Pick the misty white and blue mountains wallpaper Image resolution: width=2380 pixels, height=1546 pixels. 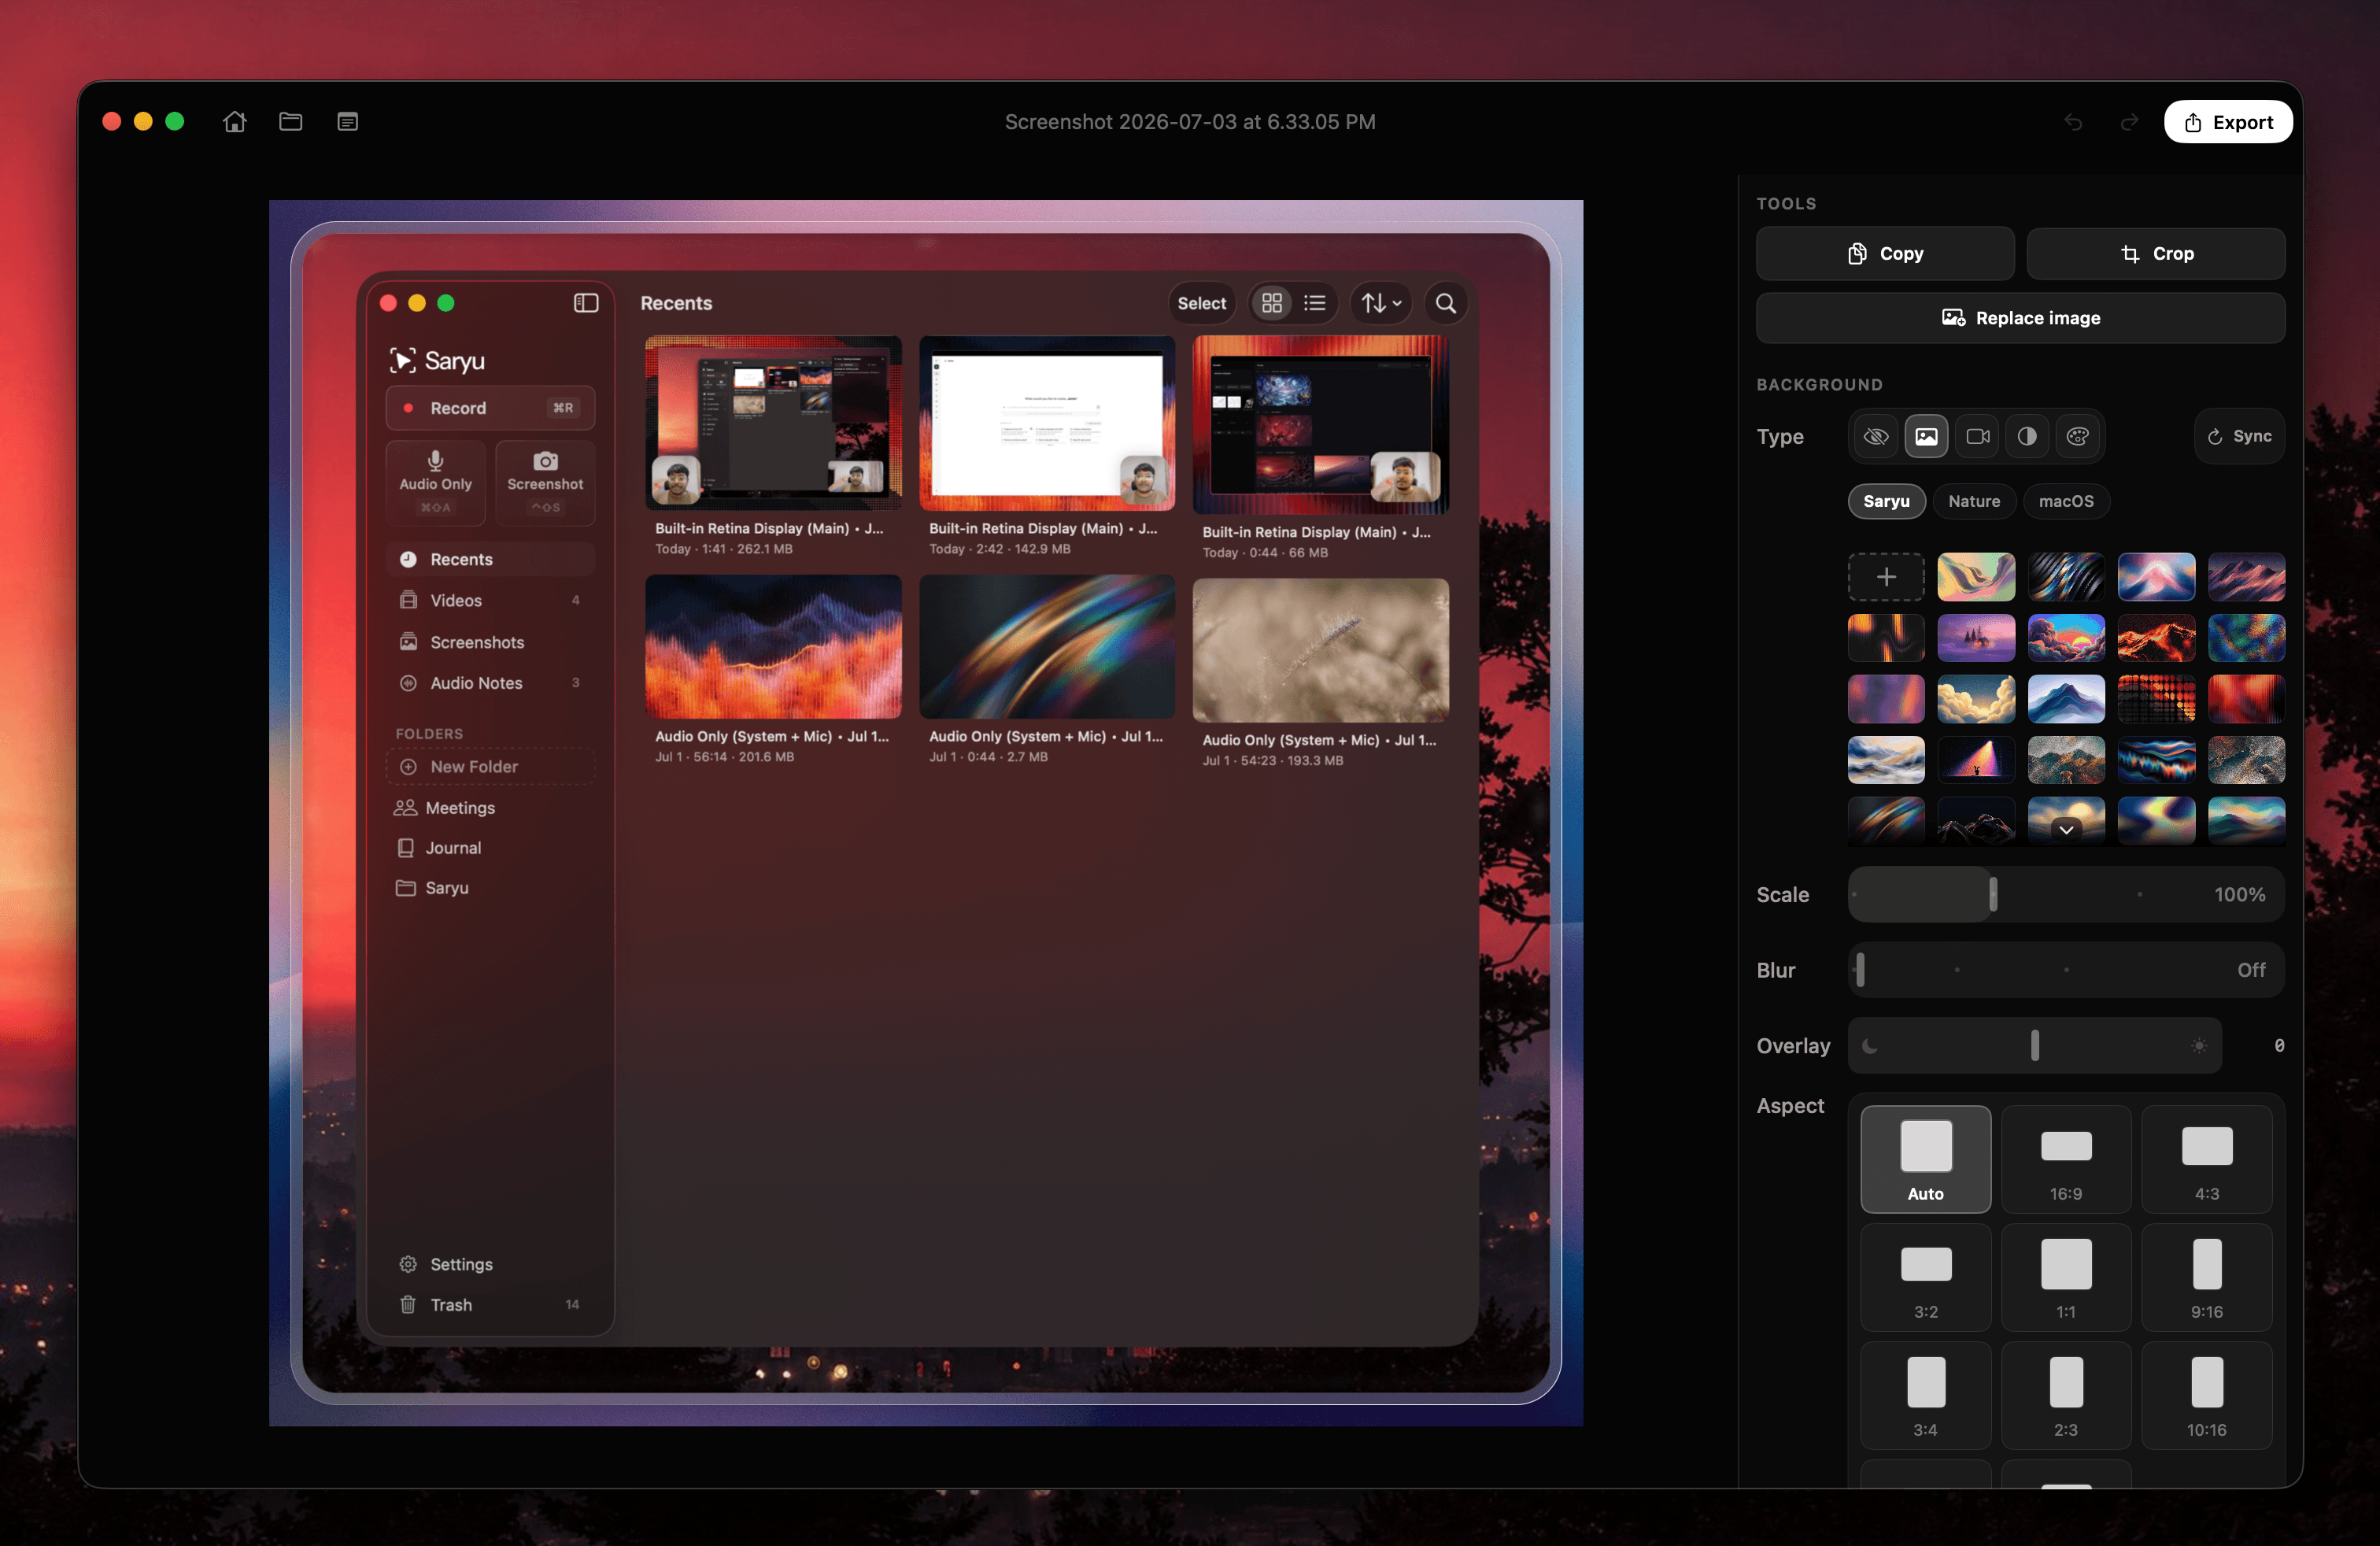tap(1885, 760)
